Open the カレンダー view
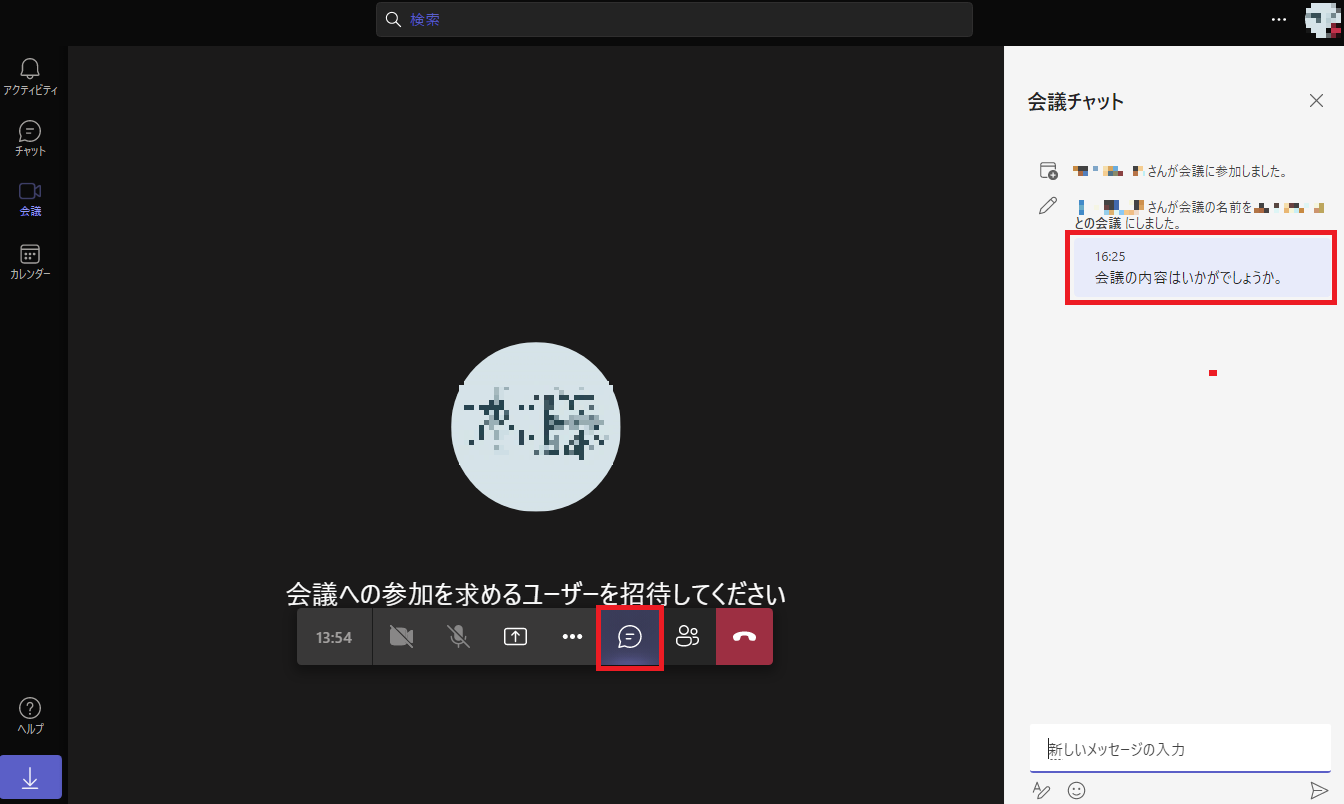1344x804 pixels. tap(29, 259)
